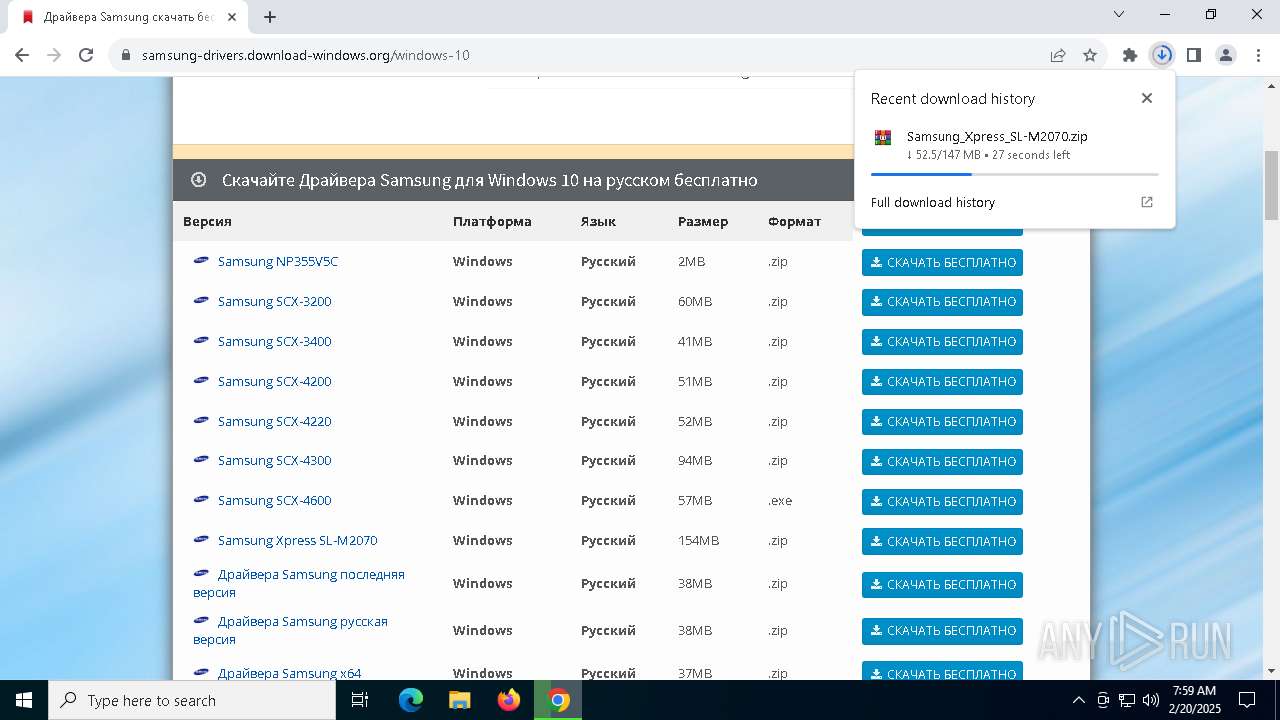Image resolution: width=1280 pixels, height=720 pixels.
Task: Open the tab search chevron
Action: [x=1119, y=14]
